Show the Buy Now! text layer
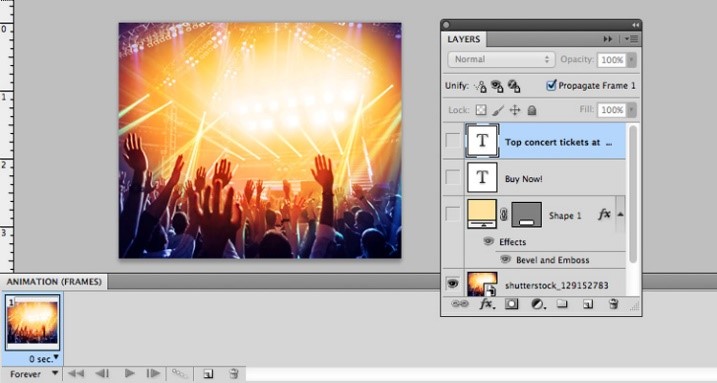Screen dimensions: 717x383 (453, 177)
